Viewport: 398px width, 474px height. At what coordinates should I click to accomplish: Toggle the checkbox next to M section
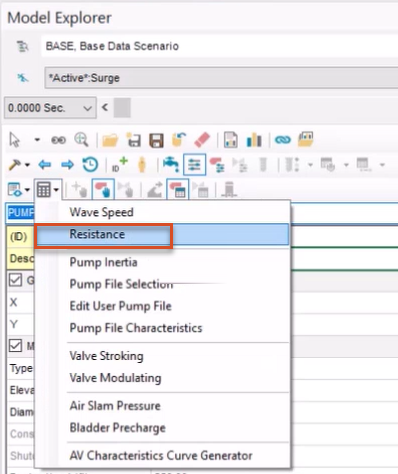point(15,346)
